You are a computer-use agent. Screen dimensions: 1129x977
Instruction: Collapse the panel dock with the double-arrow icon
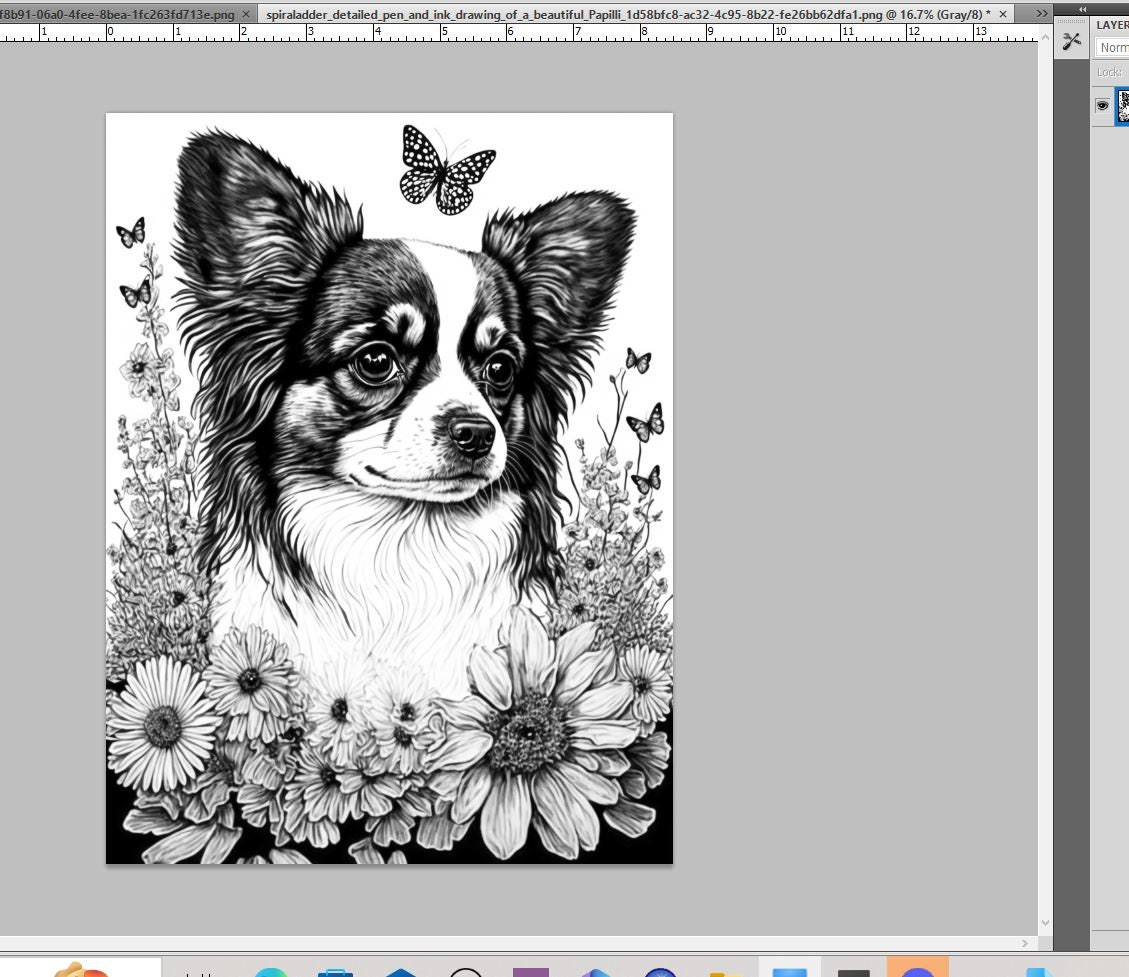pyautogui.click(x=1082, y=8)
